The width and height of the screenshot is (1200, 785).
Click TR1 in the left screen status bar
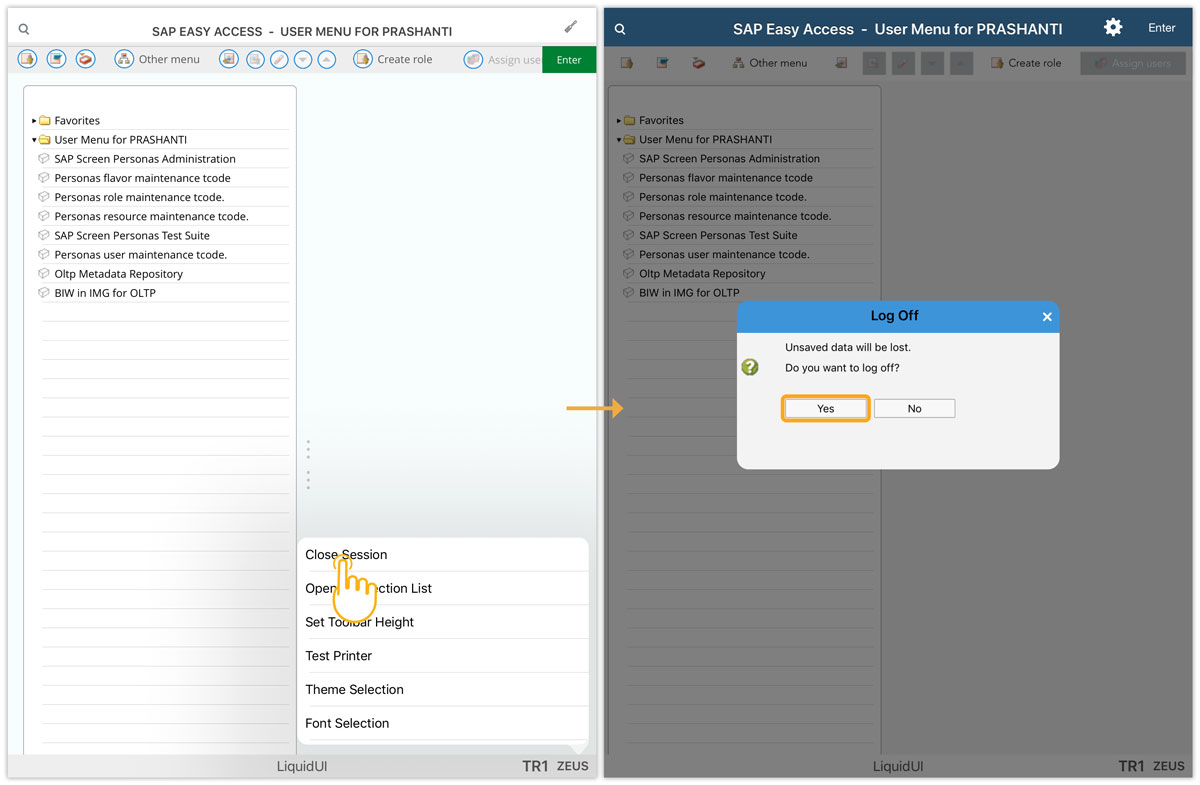click(535, 766)
